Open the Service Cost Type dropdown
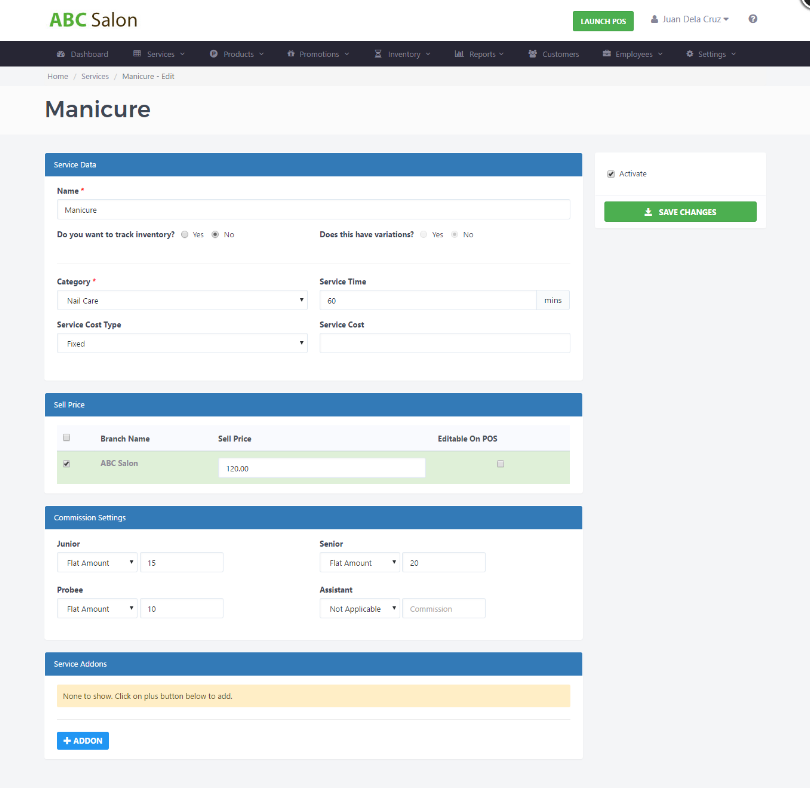This screenshot has height=788, width=810. (182, 343)
